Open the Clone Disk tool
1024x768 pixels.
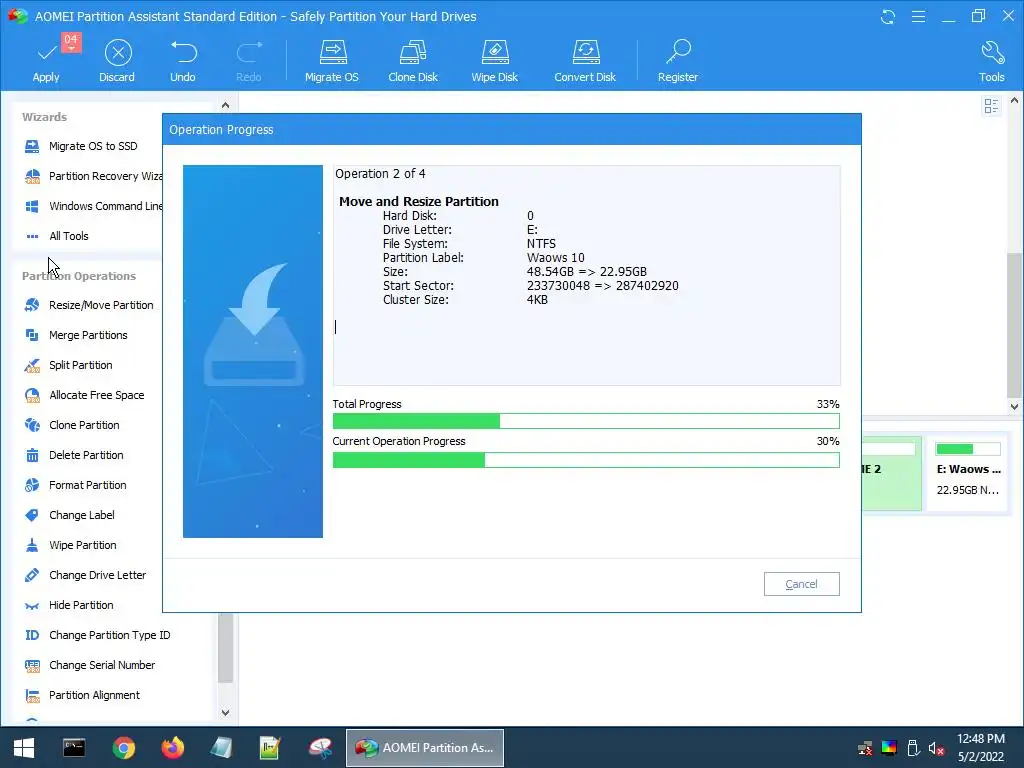click(413, 61)
